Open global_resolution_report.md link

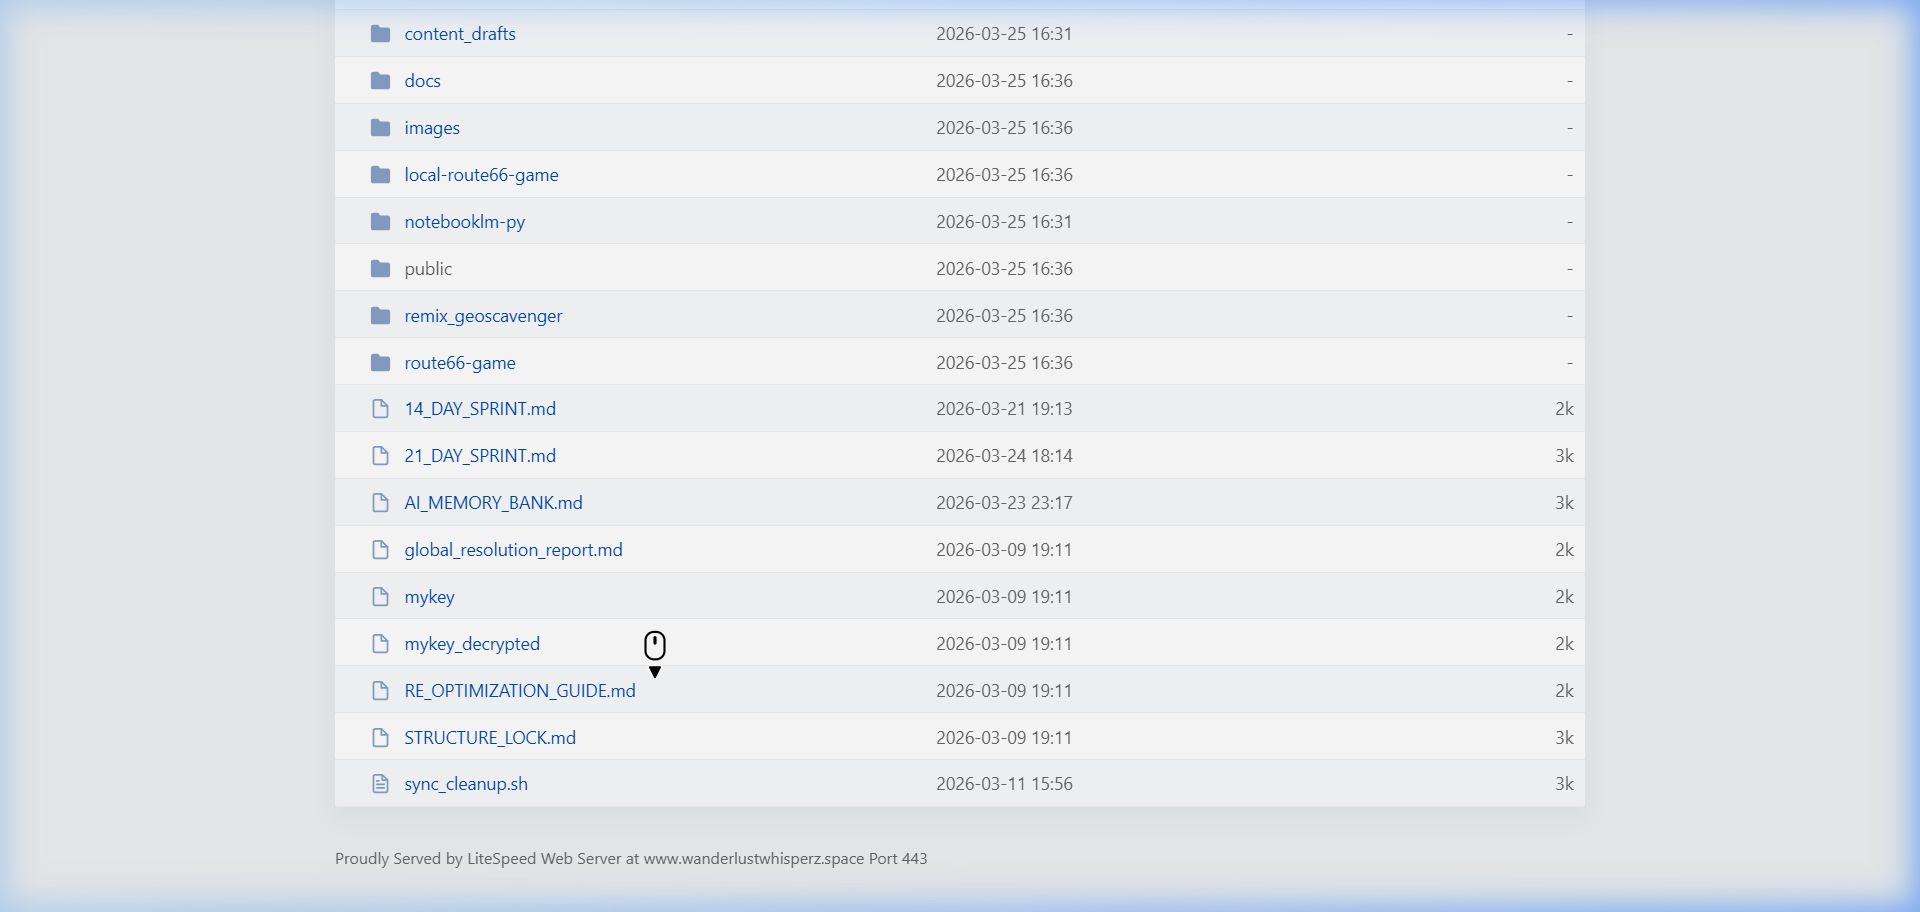(513, 550)
